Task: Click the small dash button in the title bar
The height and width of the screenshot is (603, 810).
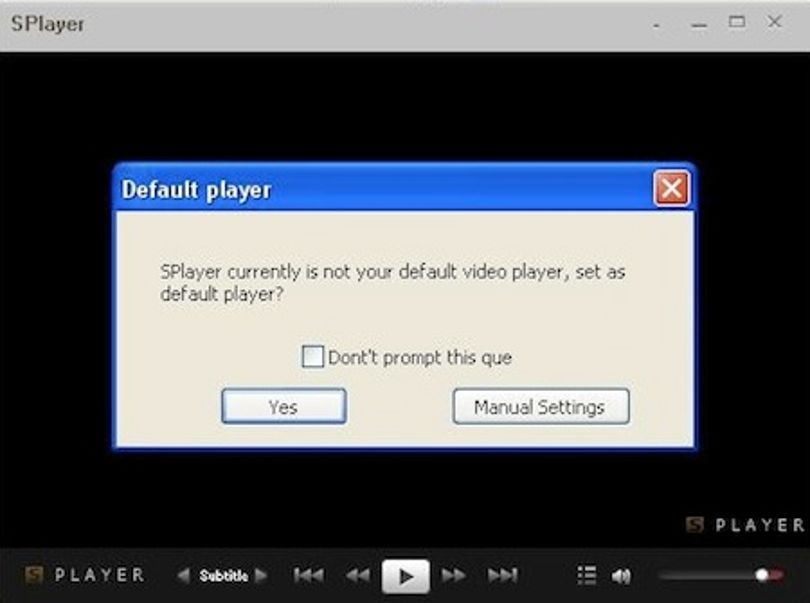Action: (657, 25)
